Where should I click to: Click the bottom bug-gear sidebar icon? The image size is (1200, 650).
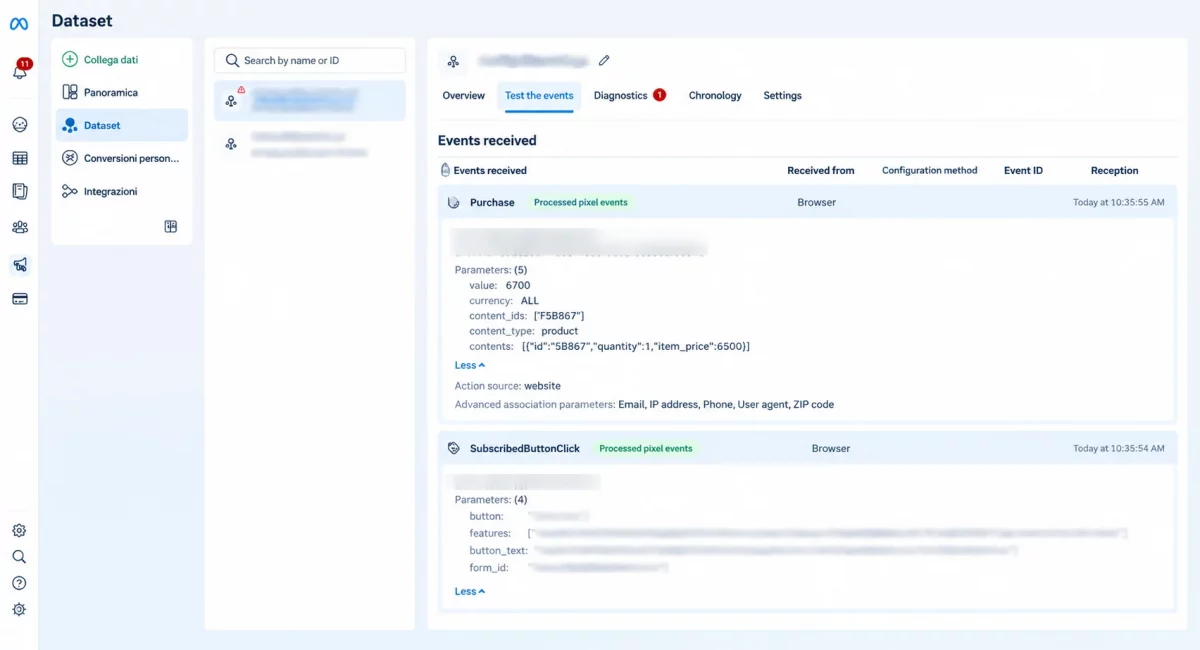pos(19,610)
